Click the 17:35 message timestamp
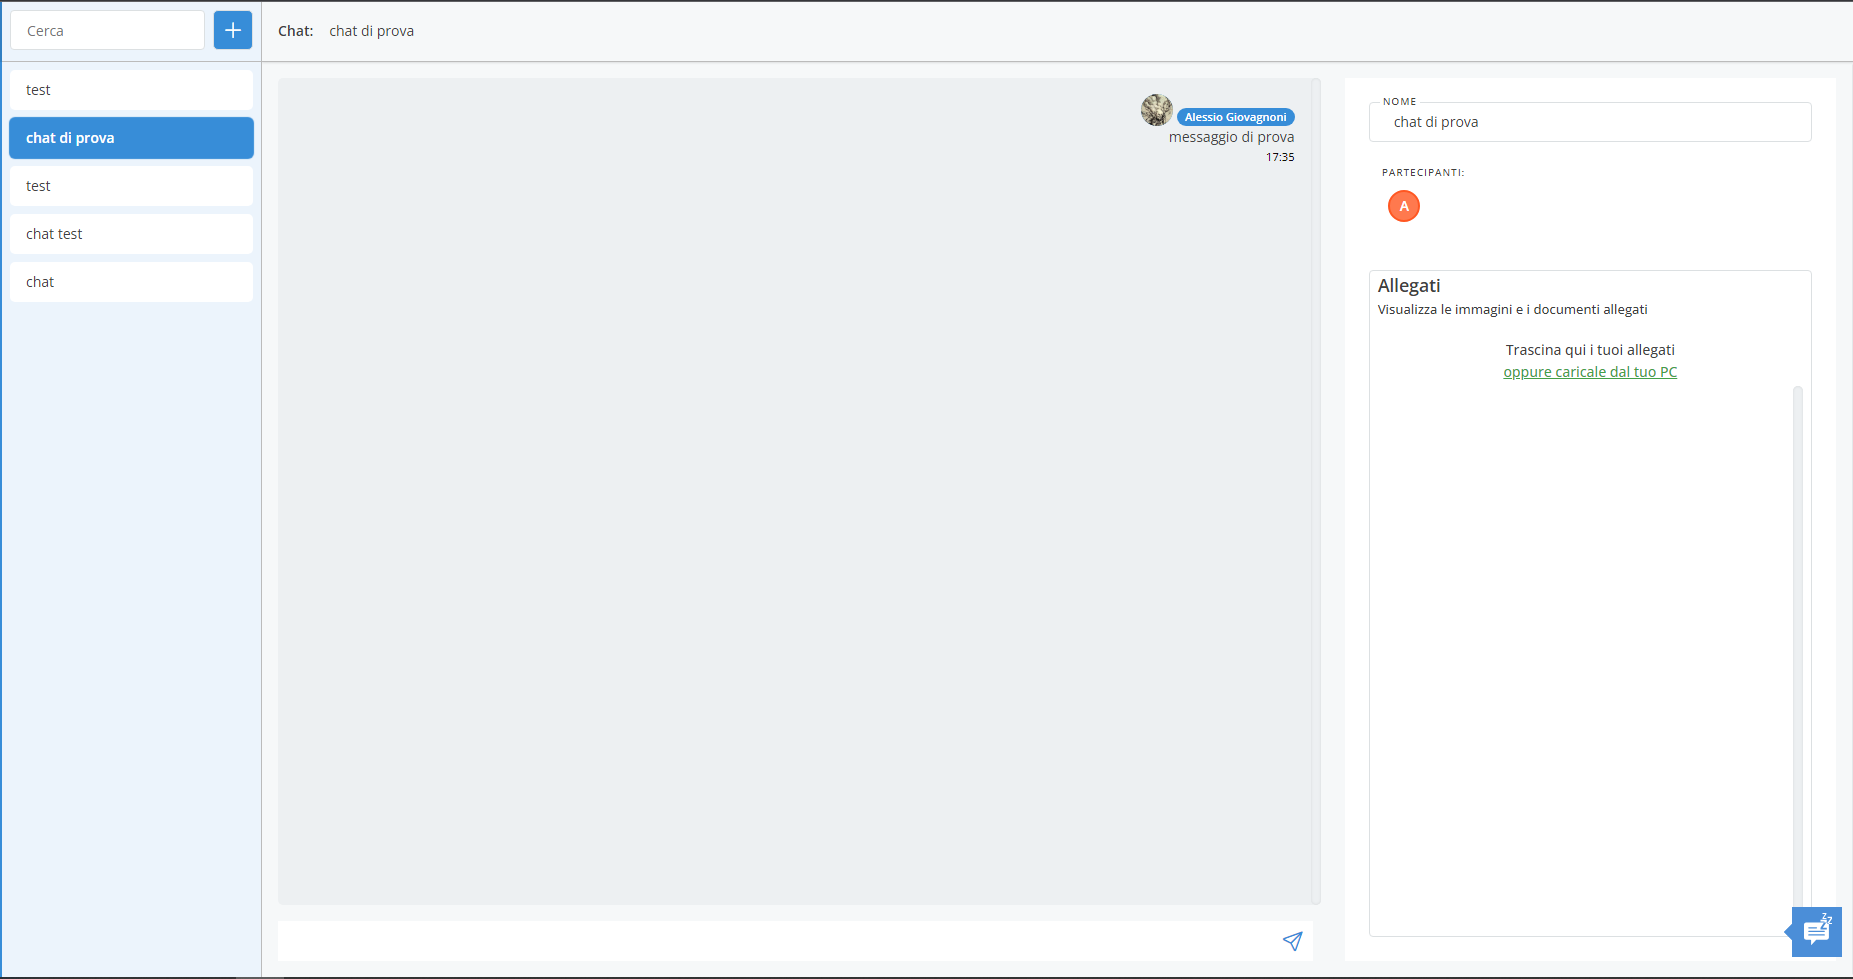 (1280, 157)
